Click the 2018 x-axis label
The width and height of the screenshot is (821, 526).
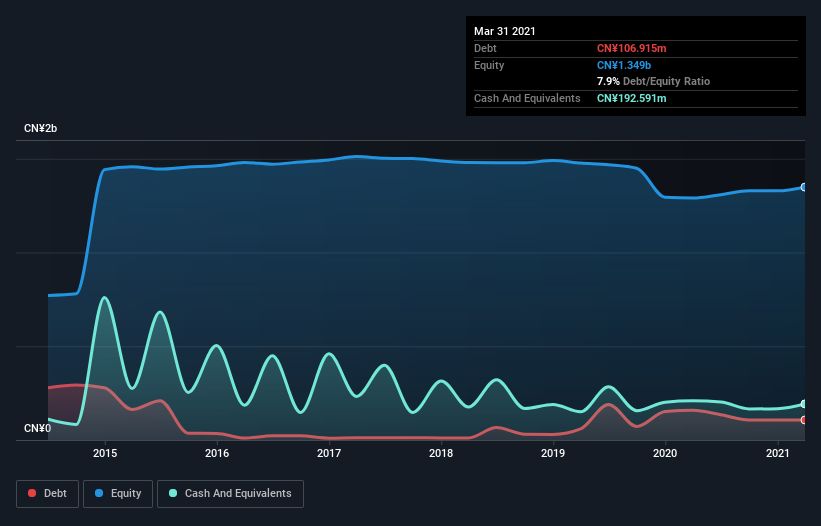pos(441,453)
